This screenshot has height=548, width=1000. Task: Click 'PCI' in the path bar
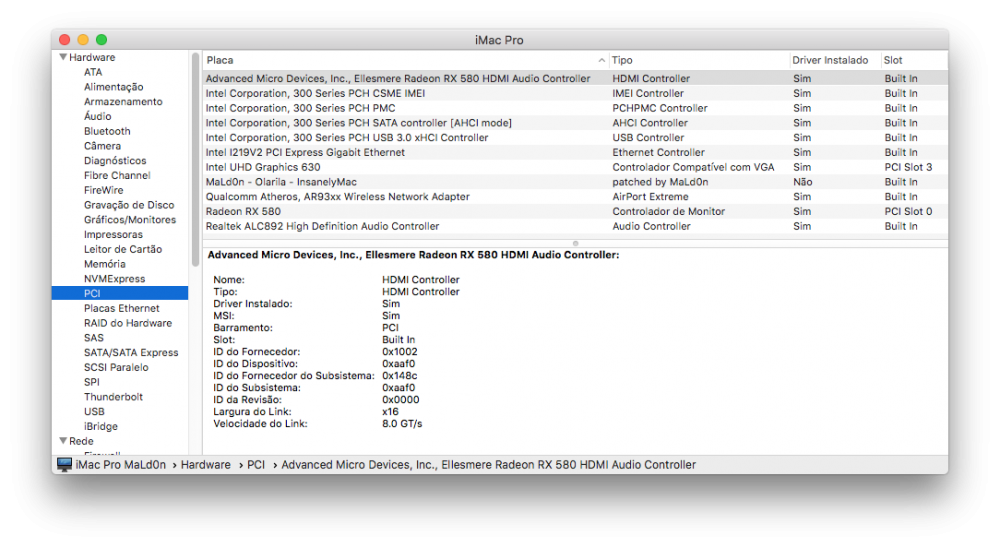256,464
